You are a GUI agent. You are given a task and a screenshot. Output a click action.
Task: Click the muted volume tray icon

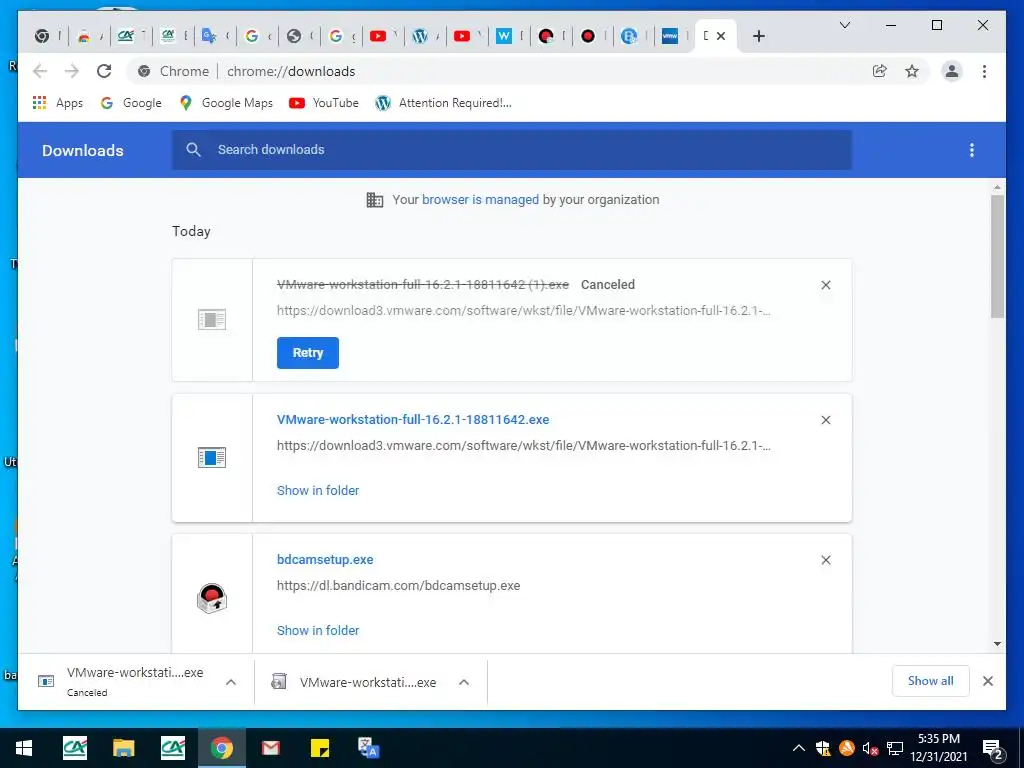point(870,748)
